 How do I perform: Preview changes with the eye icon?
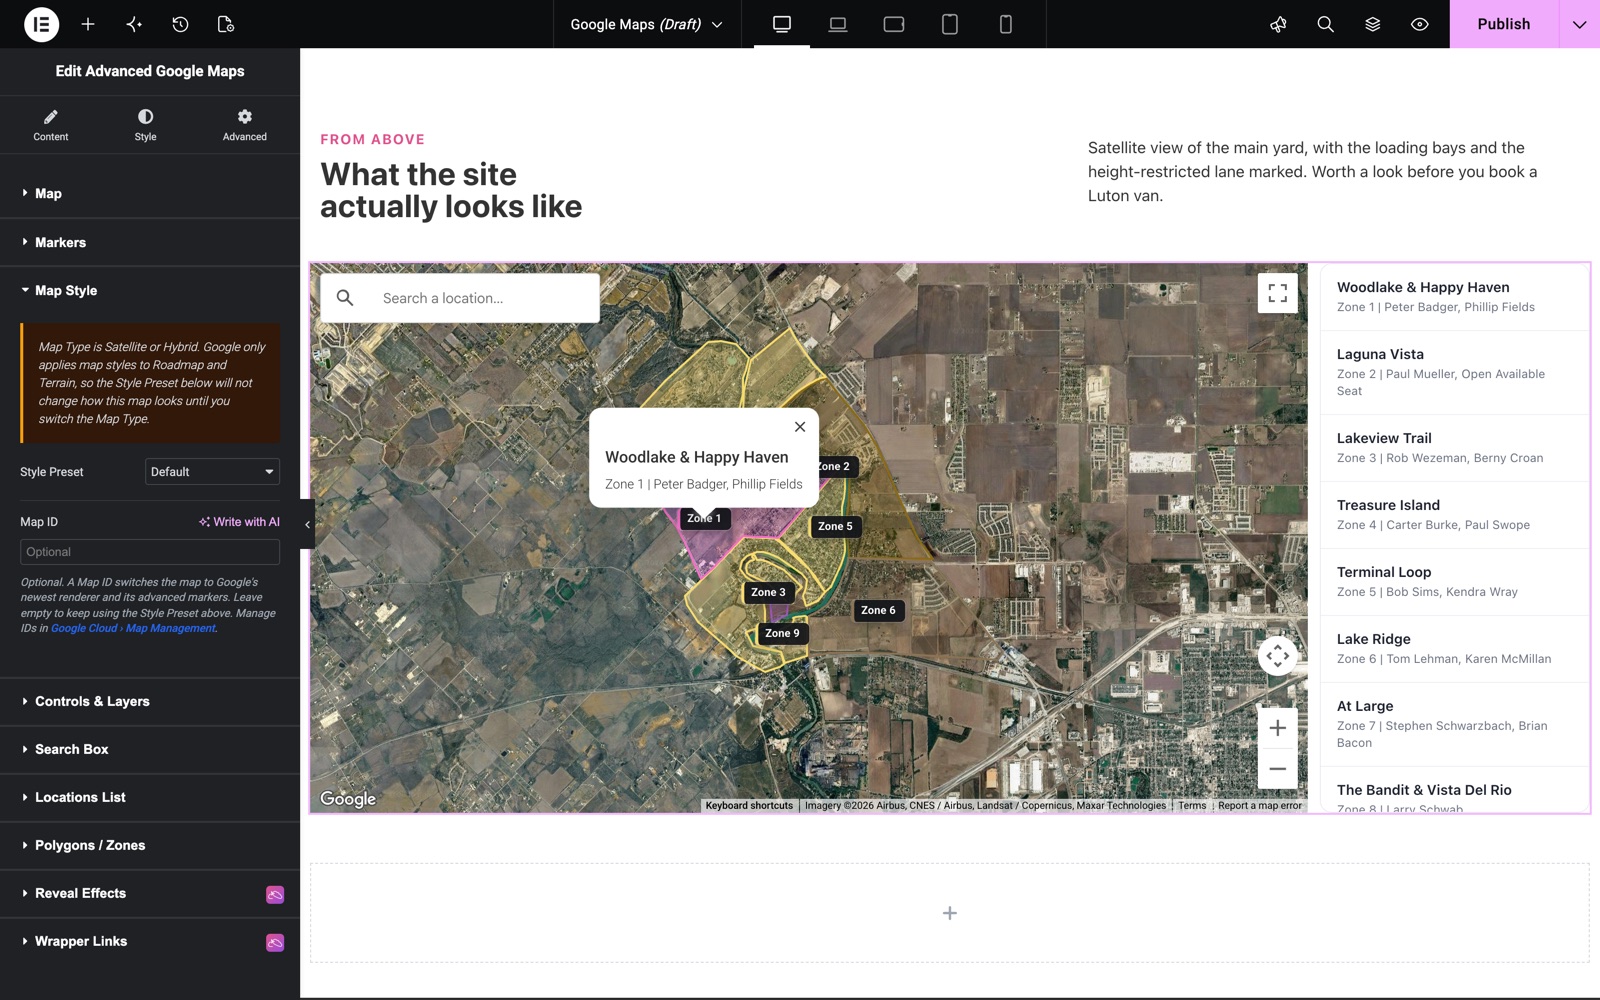(x=1420, y=24)
